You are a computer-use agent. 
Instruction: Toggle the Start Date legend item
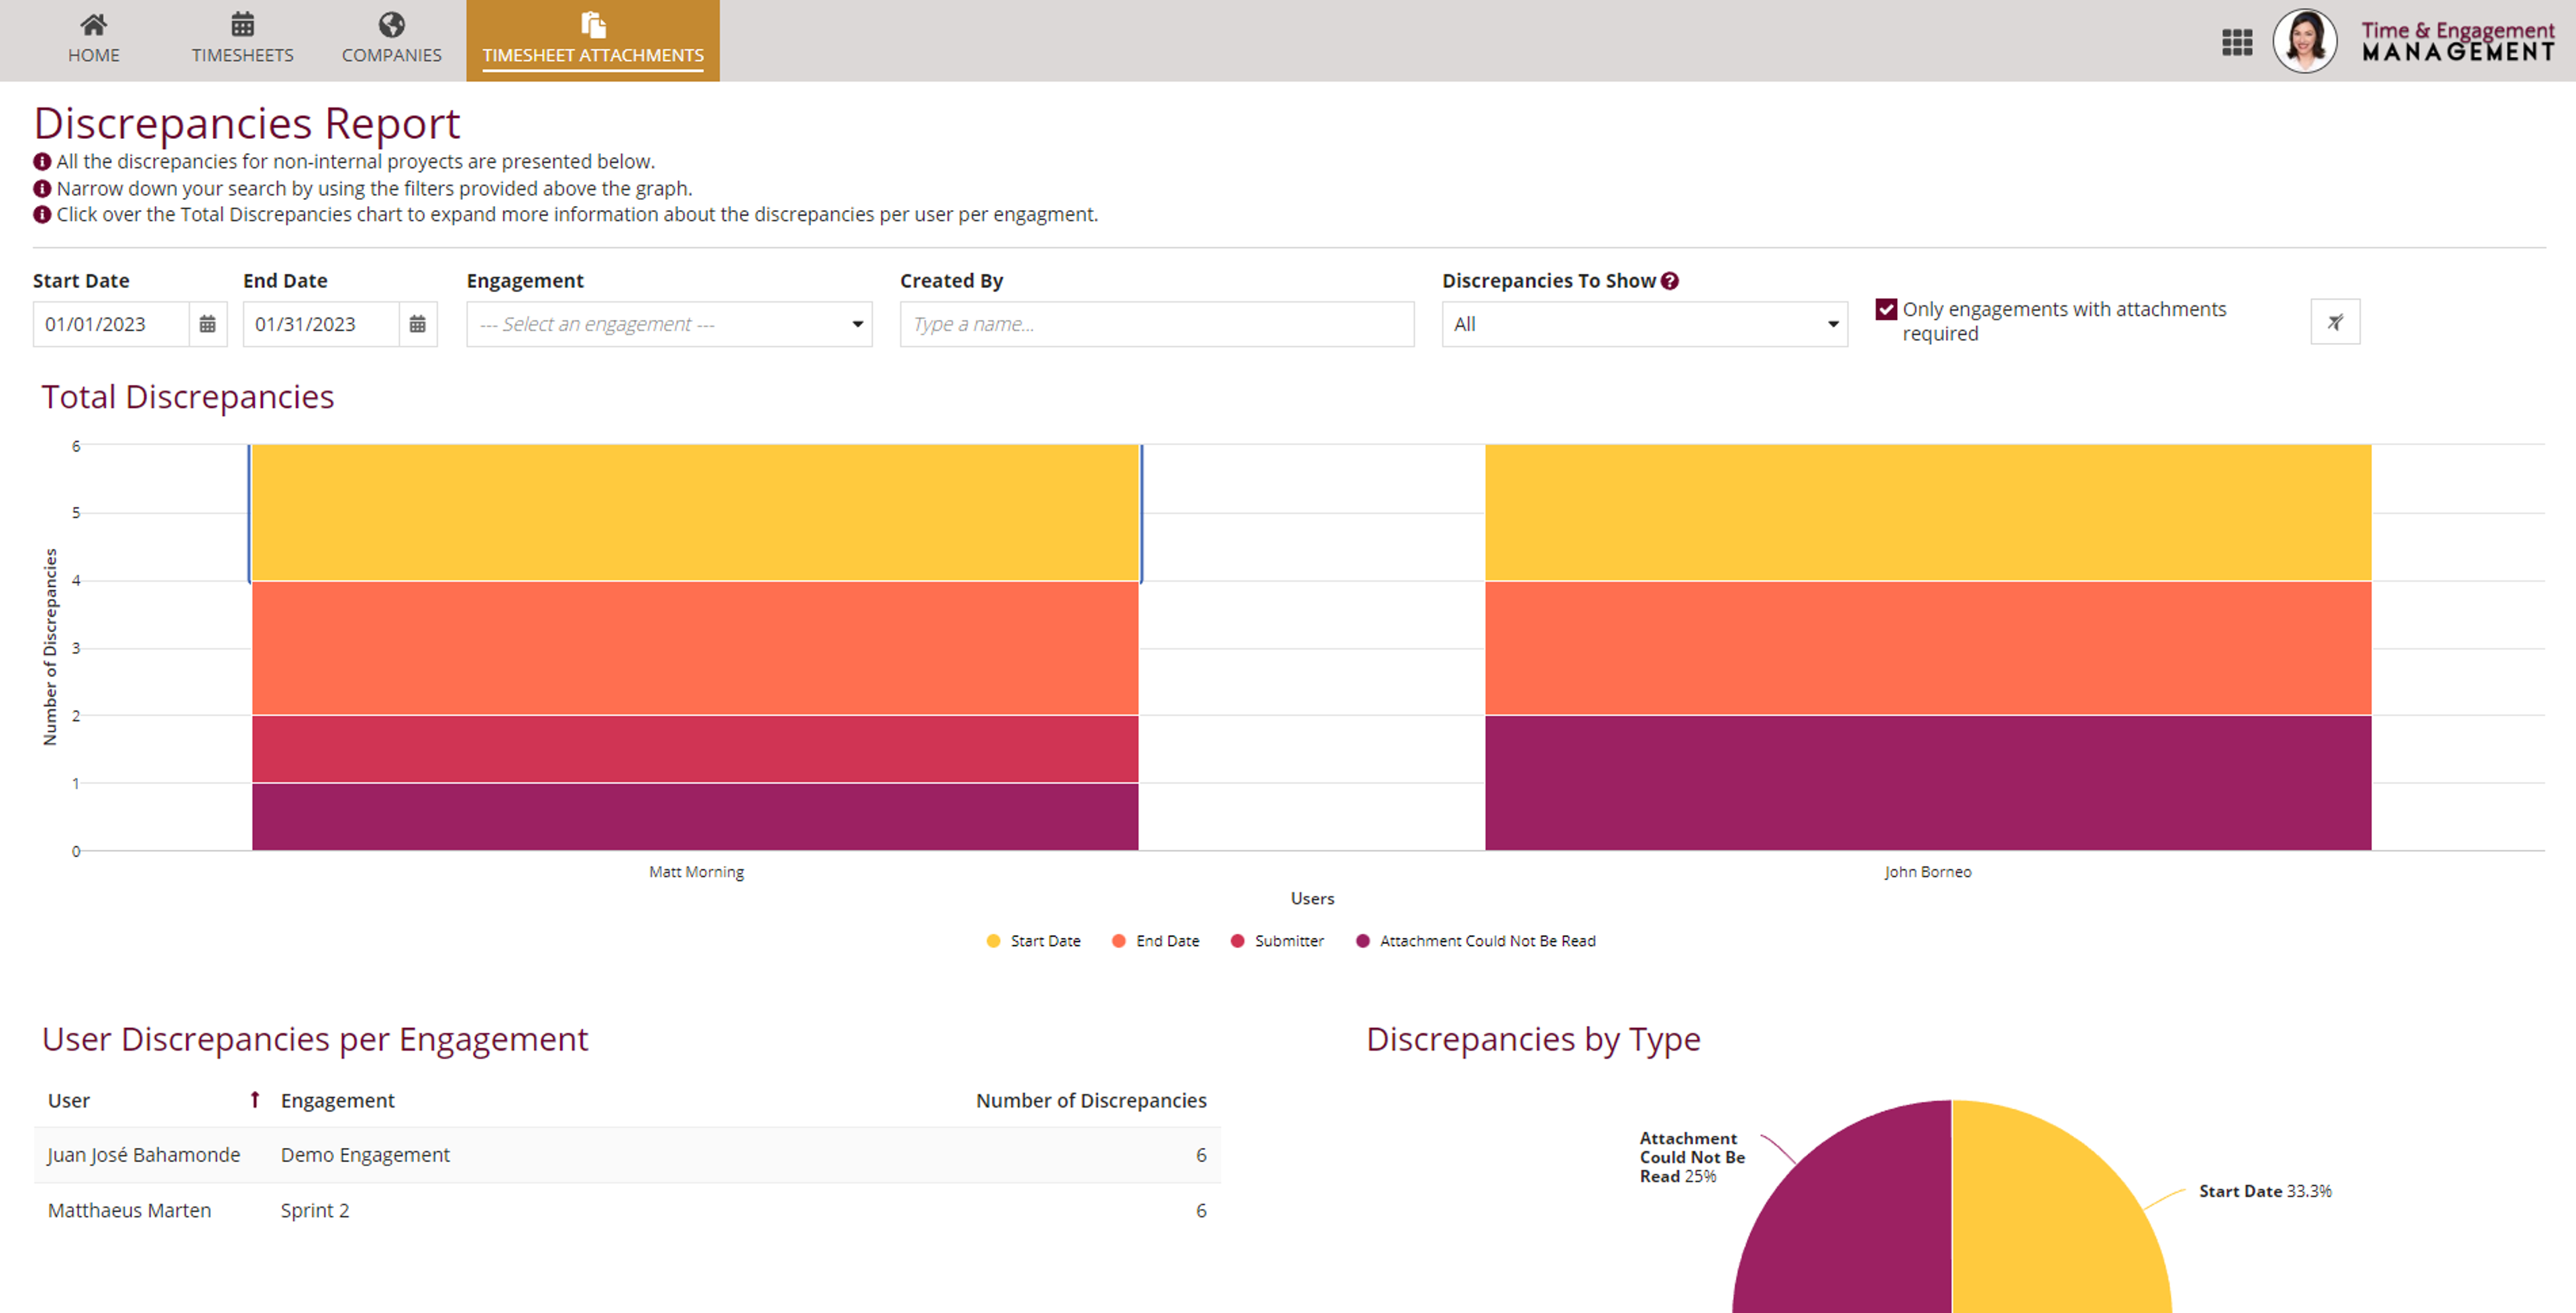(x=1033, y=941)
